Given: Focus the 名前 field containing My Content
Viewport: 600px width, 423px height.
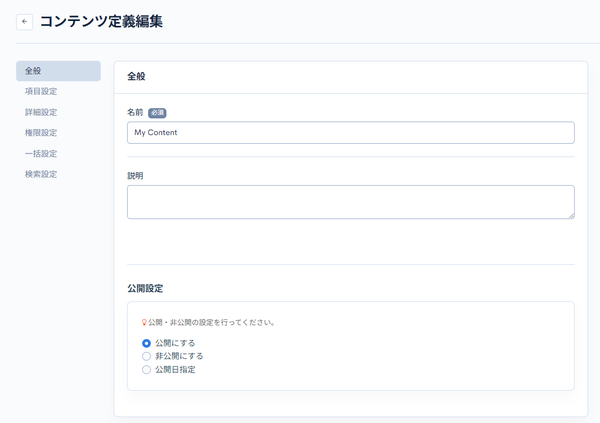Looking at the screenshot, I should (x=351, y=132).
